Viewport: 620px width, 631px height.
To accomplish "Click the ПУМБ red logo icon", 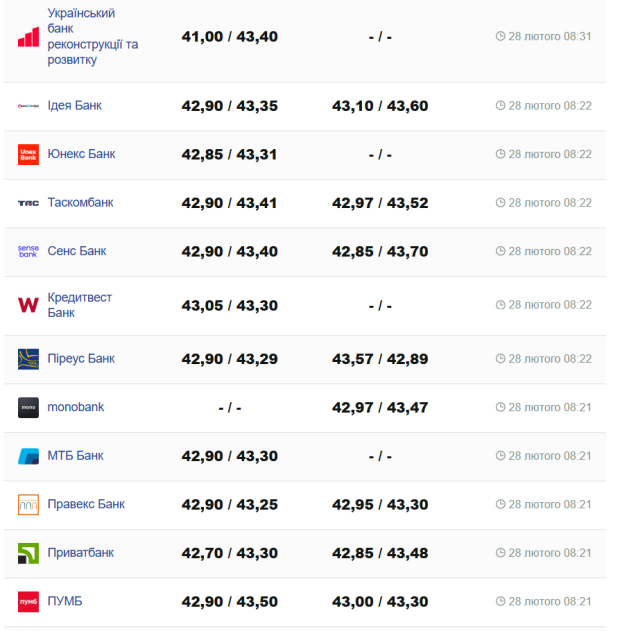I will point(28,602).
